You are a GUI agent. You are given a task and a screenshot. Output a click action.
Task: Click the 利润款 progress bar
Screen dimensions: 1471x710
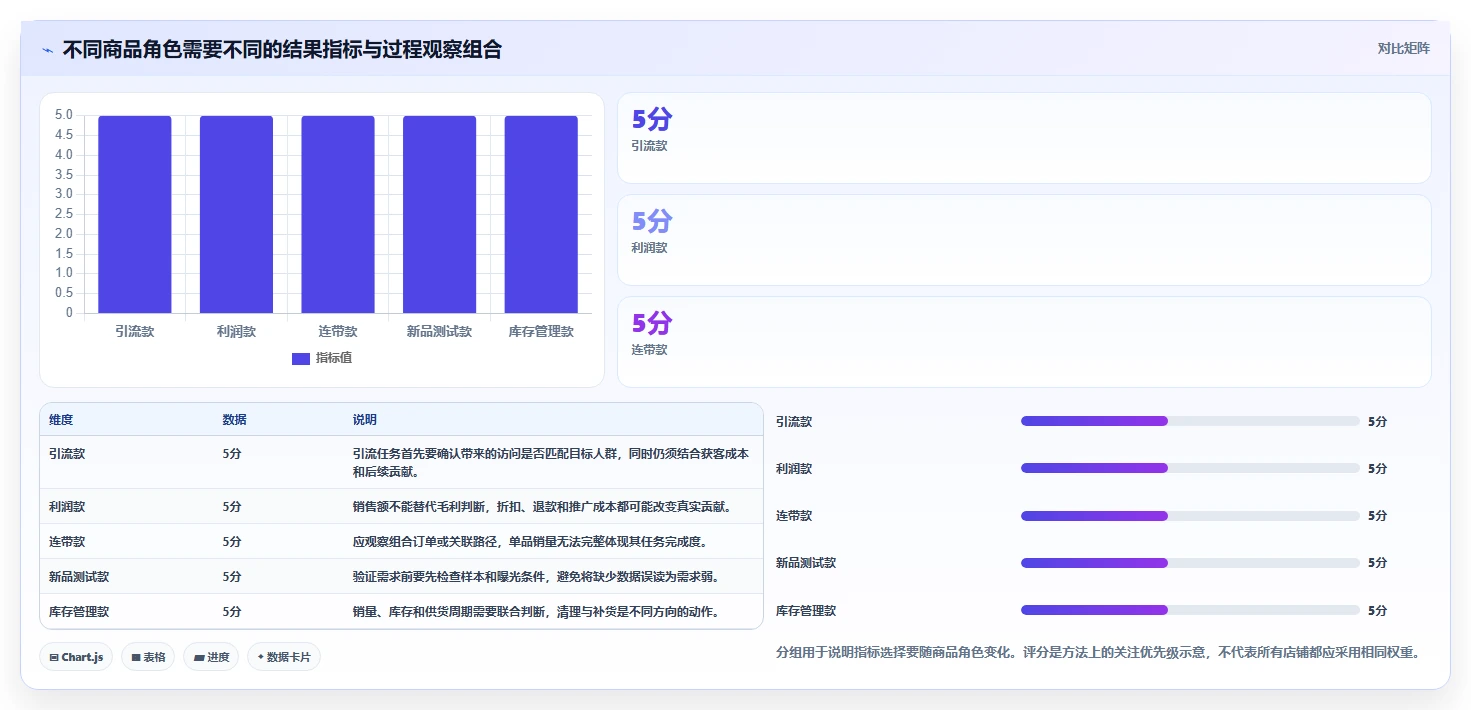pos(1190,468)
